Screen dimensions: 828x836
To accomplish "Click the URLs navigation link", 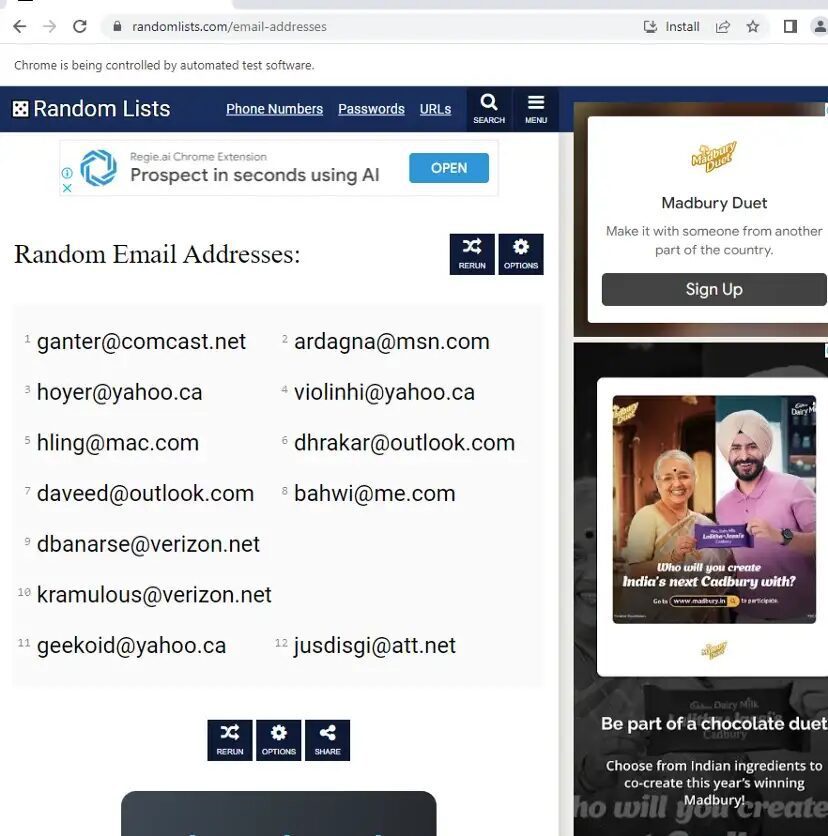I will click(435, 108).
